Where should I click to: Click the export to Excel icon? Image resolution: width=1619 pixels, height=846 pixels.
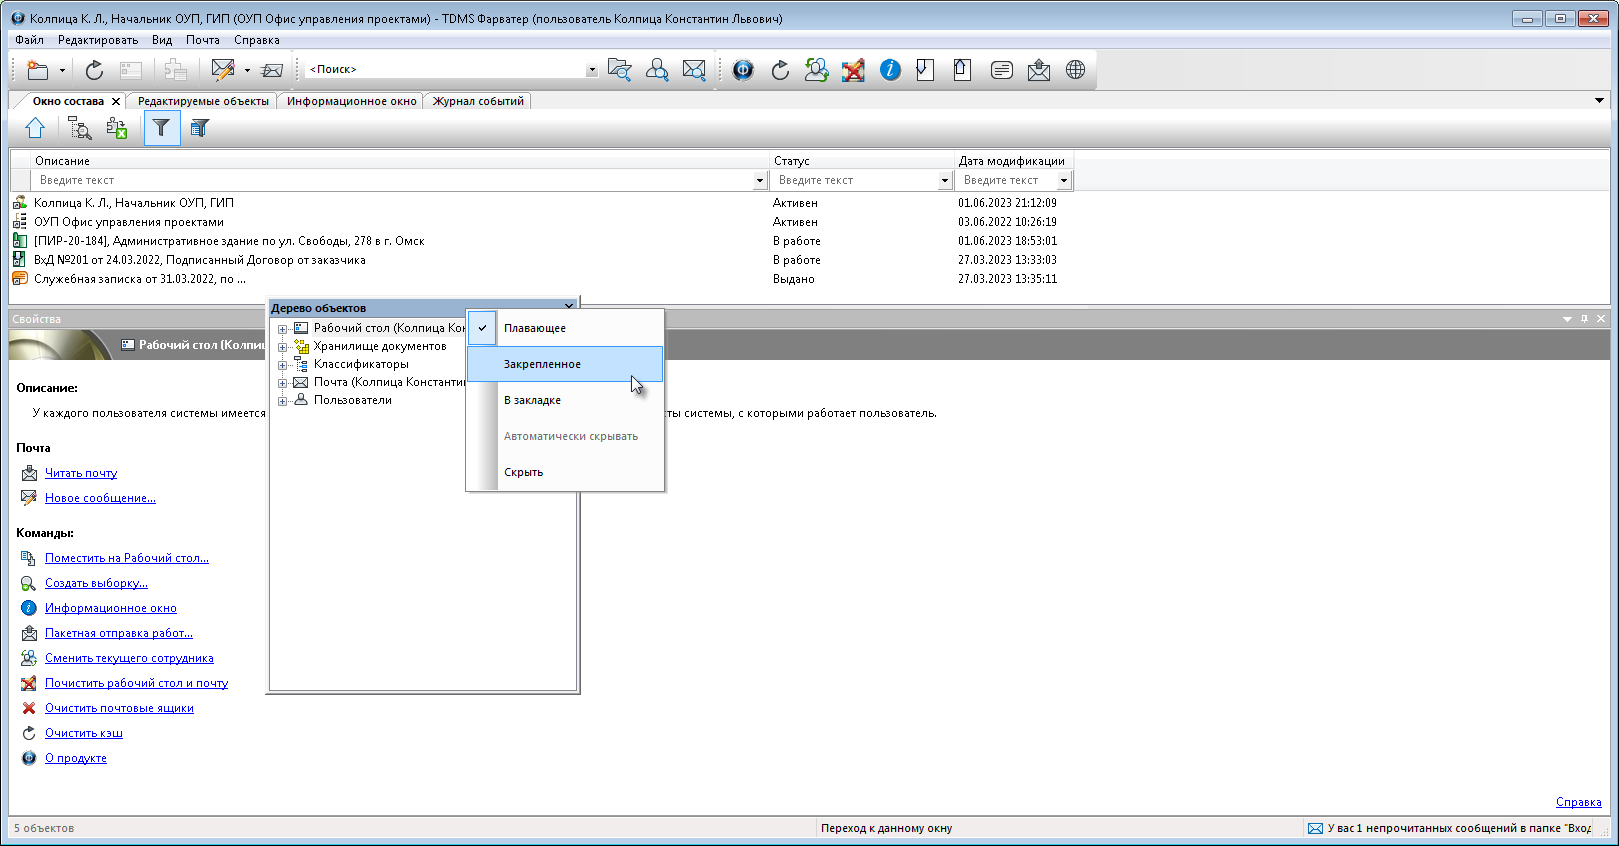coord(117,128)
